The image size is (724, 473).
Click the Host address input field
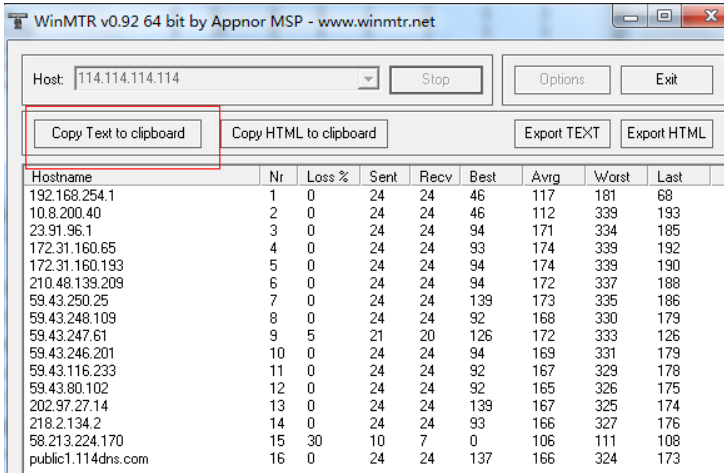(214, 79)
